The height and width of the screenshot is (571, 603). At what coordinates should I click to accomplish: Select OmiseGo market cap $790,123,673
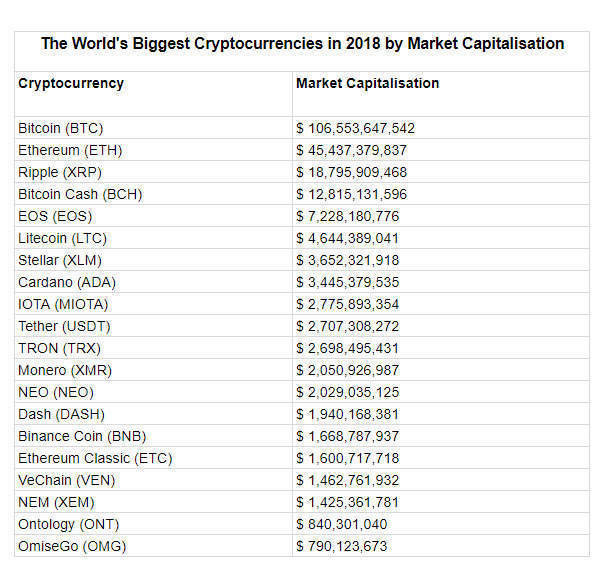(x=341, y=546)
